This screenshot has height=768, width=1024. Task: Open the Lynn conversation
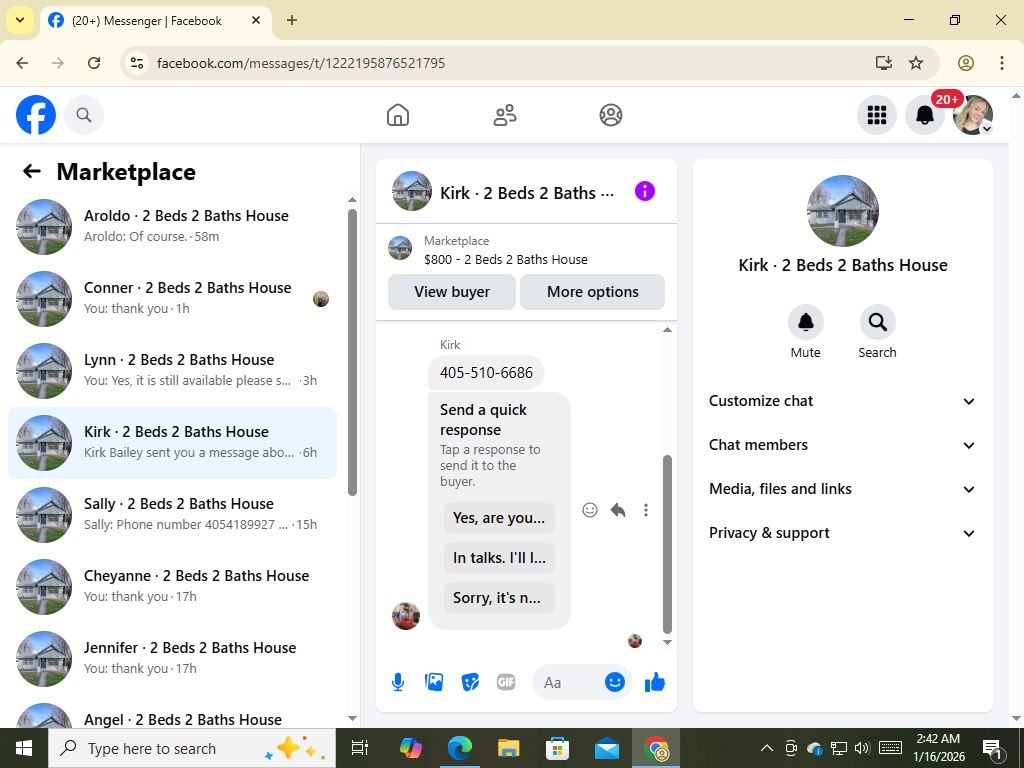172,370
